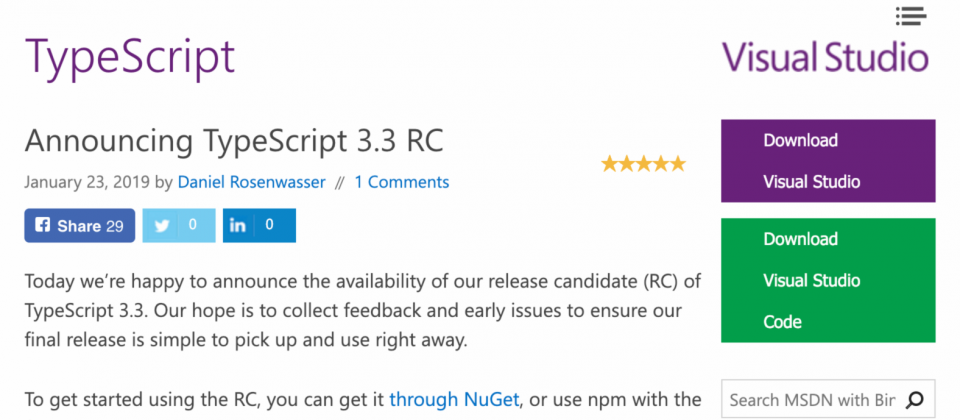
Task: Click the Facebook Share icon
Action: pos(43,226)
